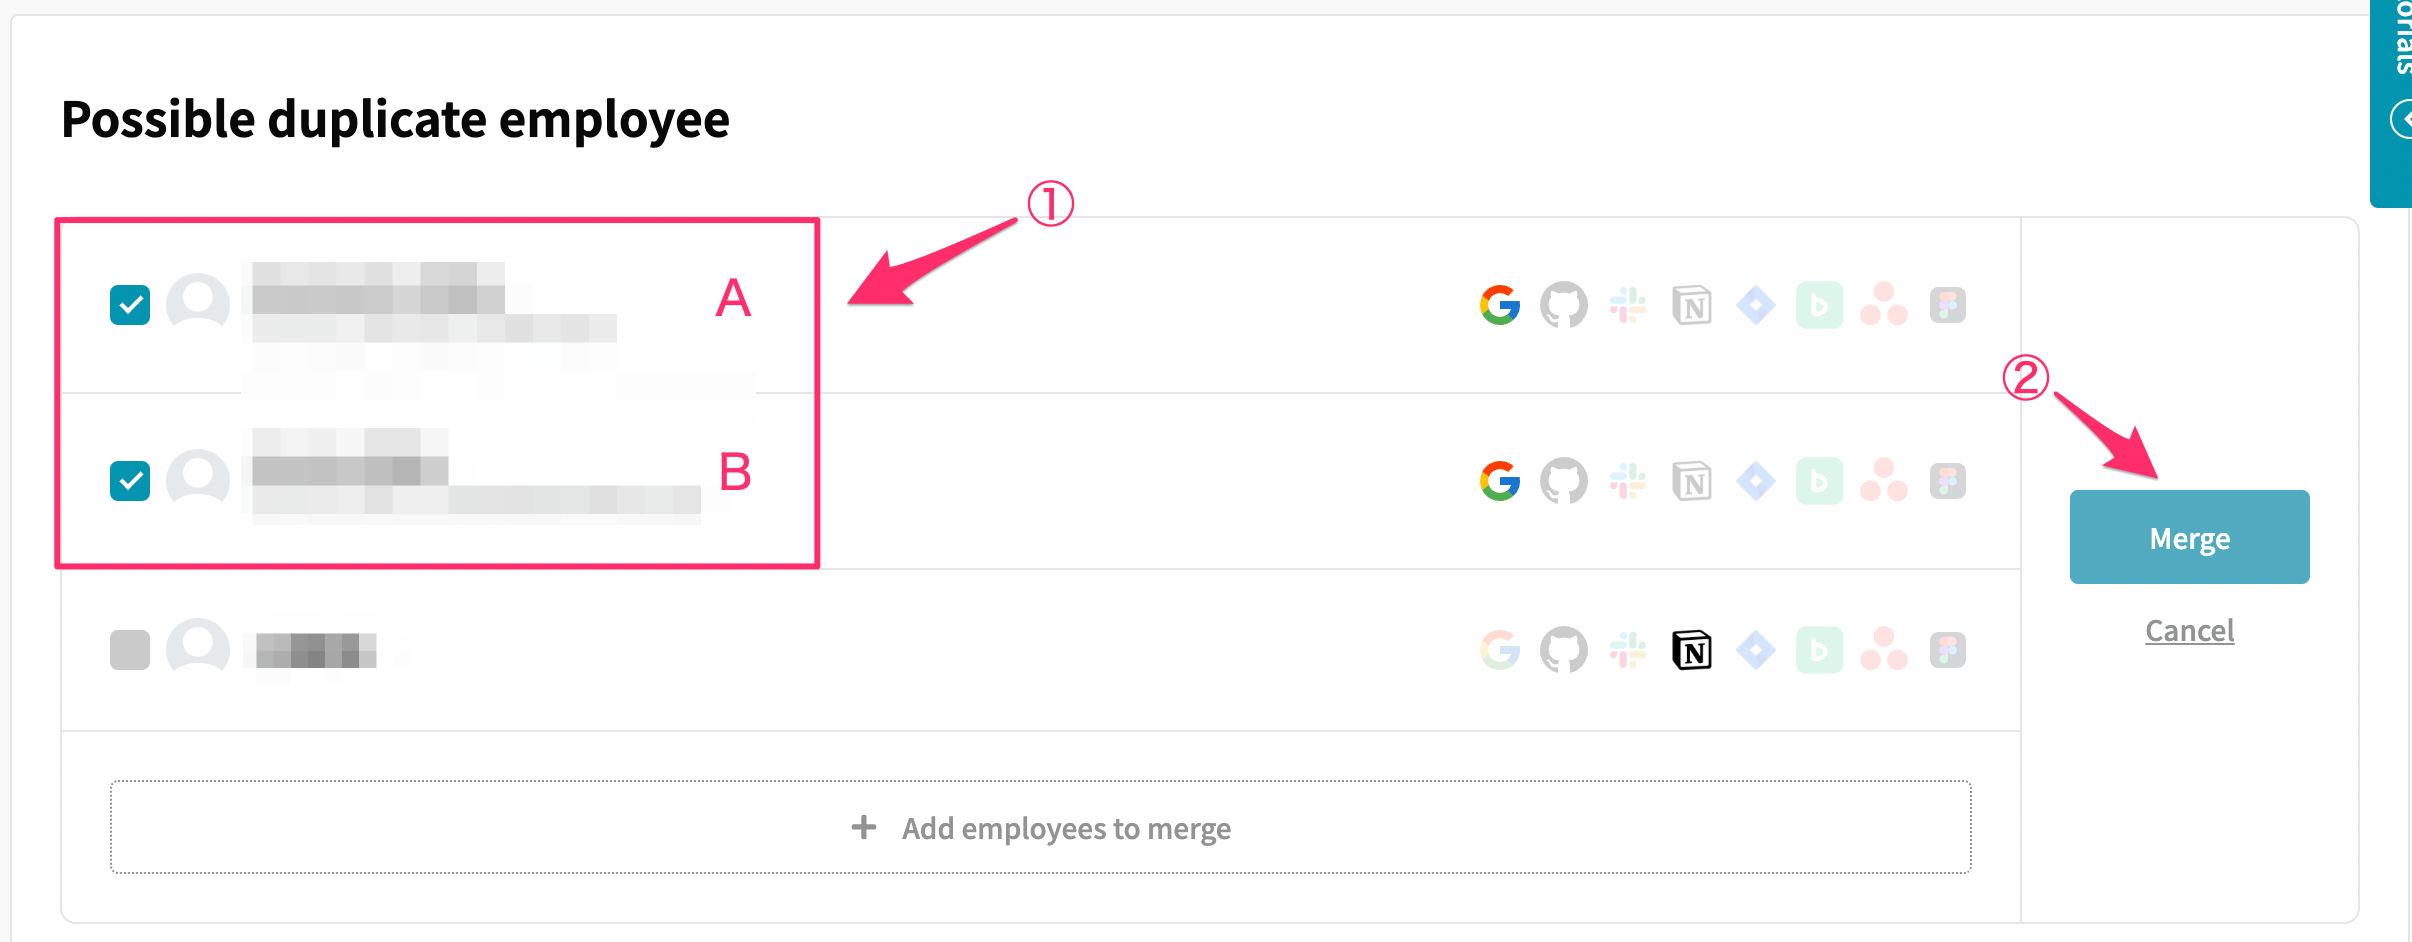Click avatar of employee A
The height and width of the screenshot is (942, 2412).
[198, 303]
